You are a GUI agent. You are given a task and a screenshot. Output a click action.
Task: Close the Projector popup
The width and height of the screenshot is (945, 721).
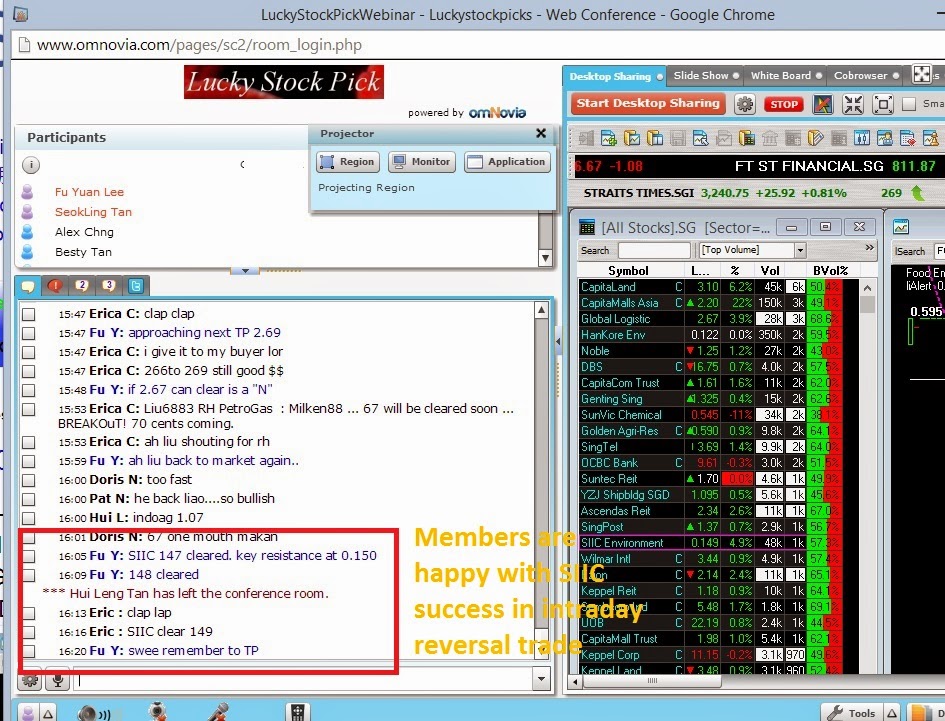[541, 133]
